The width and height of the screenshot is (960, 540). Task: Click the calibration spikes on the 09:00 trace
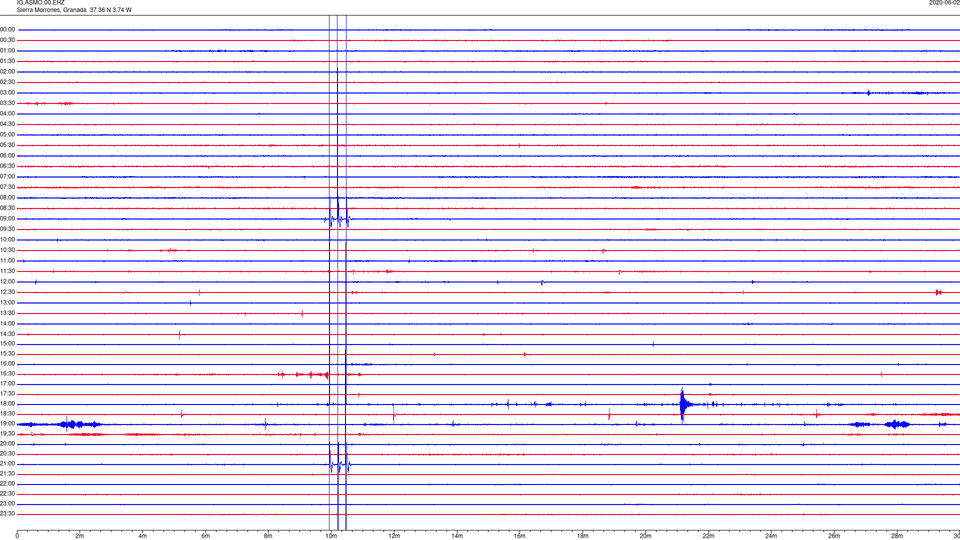tap(338, 219)
